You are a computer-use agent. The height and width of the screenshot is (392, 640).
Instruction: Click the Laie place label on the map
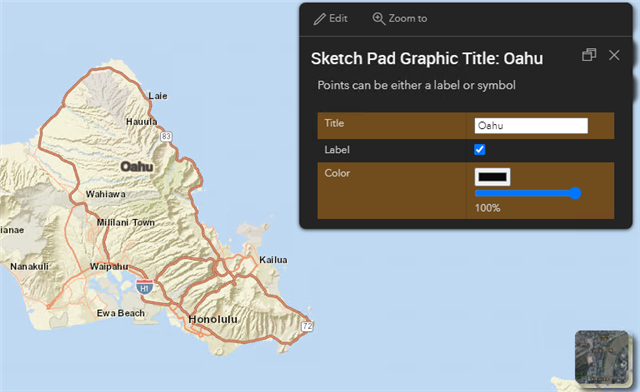click(x=158, y=96)
